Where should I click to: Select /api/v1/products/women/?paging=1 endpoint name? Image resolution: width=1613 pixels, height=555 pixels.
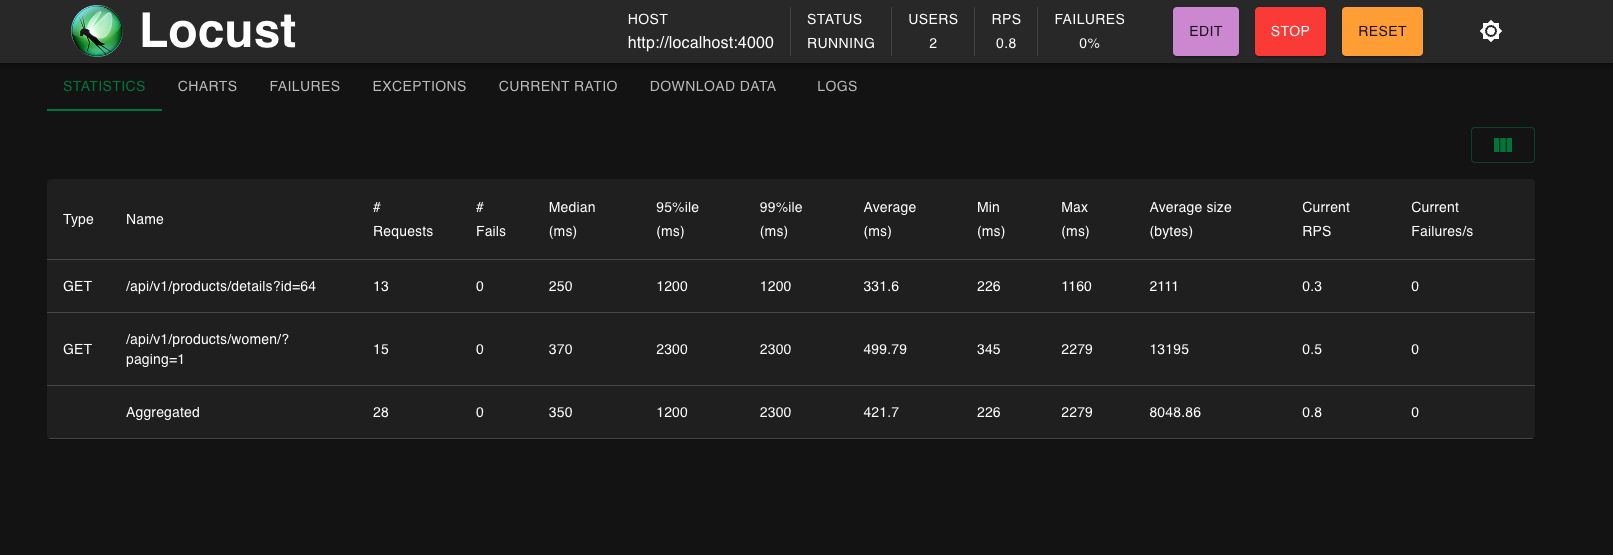pyautogui.click(x=207, y=349)
